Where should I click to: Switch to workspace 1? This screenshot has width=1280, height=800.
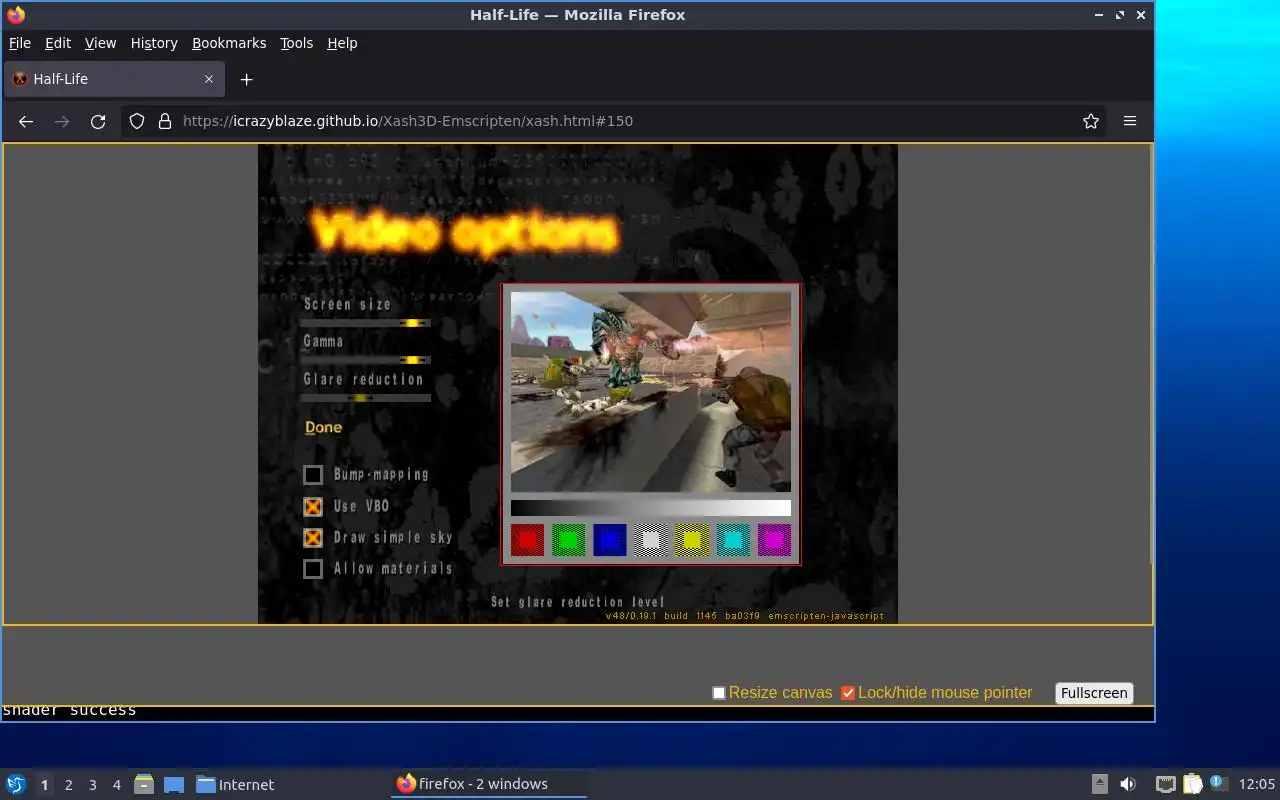[x=44, y=785]
